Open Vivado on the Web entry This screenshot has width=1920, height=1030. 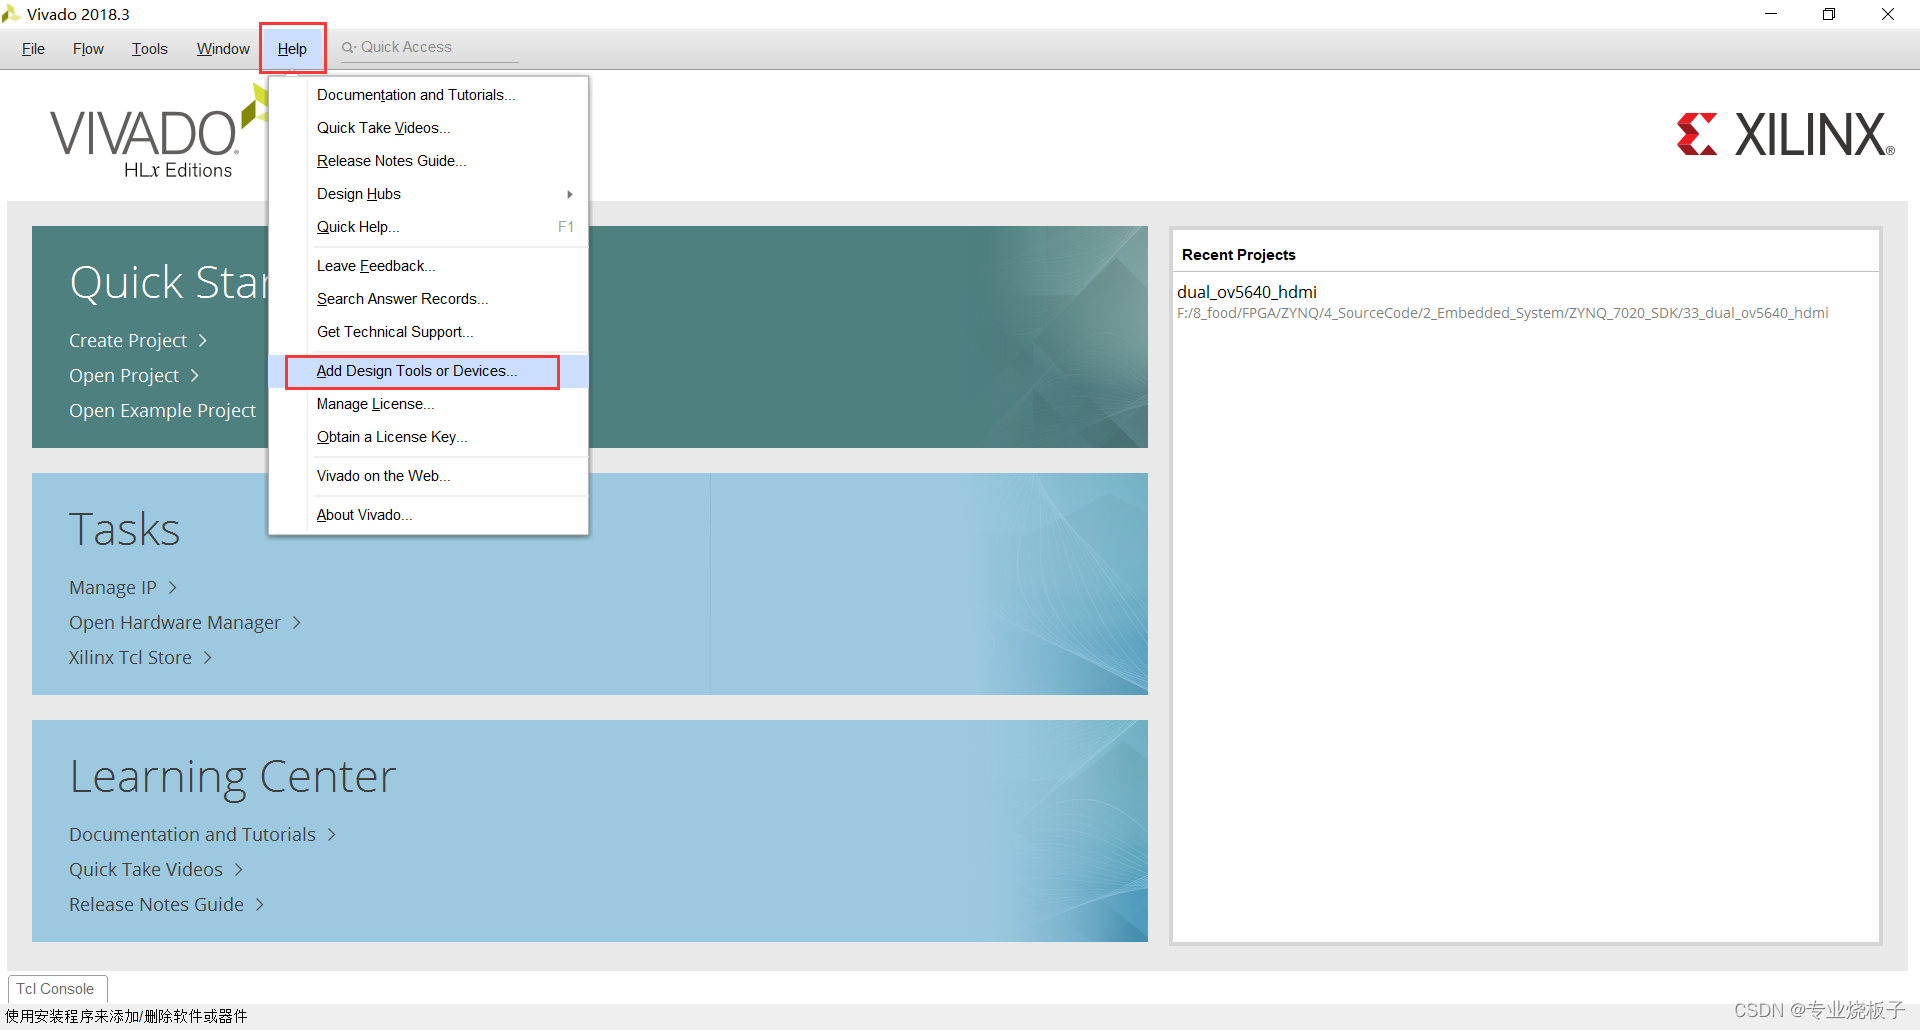click(x=428, y=476)
